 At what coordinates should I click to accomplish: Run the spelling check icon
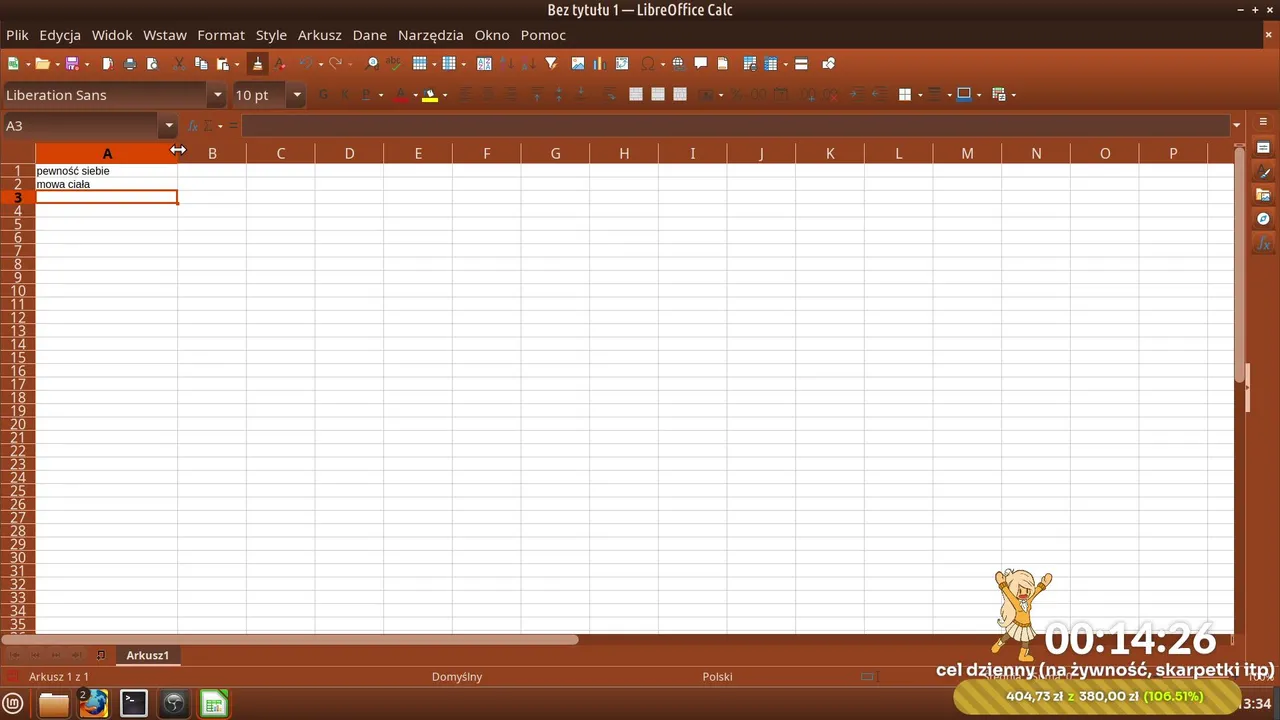click(x=395, y=64)
